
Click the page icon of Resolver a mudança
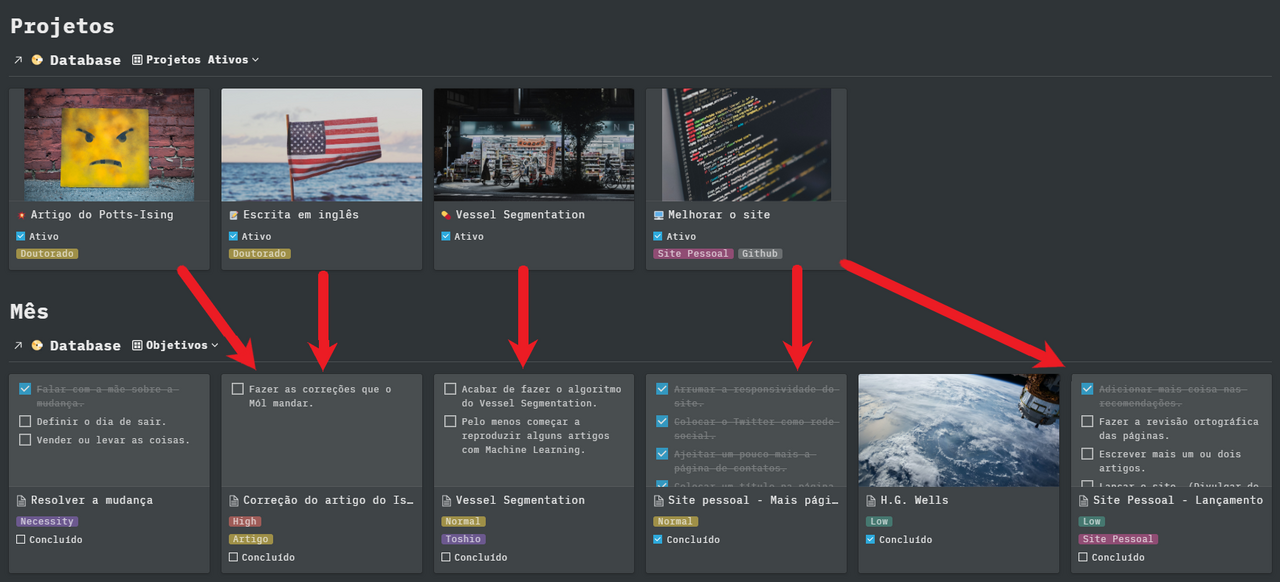point(21,500)
